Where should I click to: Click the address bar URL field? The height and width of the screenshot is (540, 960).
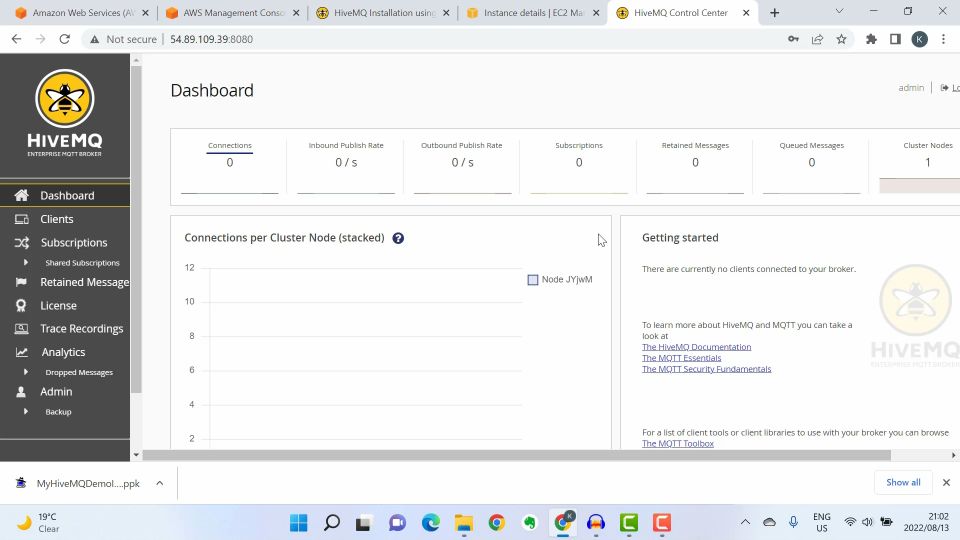coord(429,39)
